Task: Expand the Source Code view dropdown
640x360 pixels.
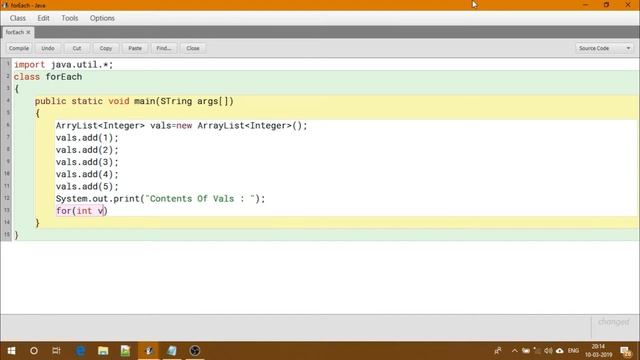Action: pyautogui.click(x=604, y=48)
